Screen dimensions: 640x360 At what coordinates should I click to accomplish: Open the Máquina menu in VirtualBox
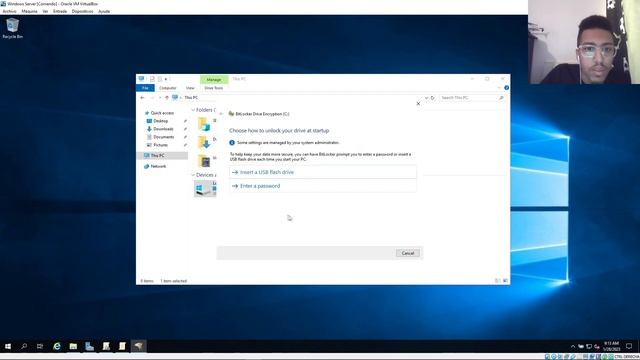click(29, 11)
